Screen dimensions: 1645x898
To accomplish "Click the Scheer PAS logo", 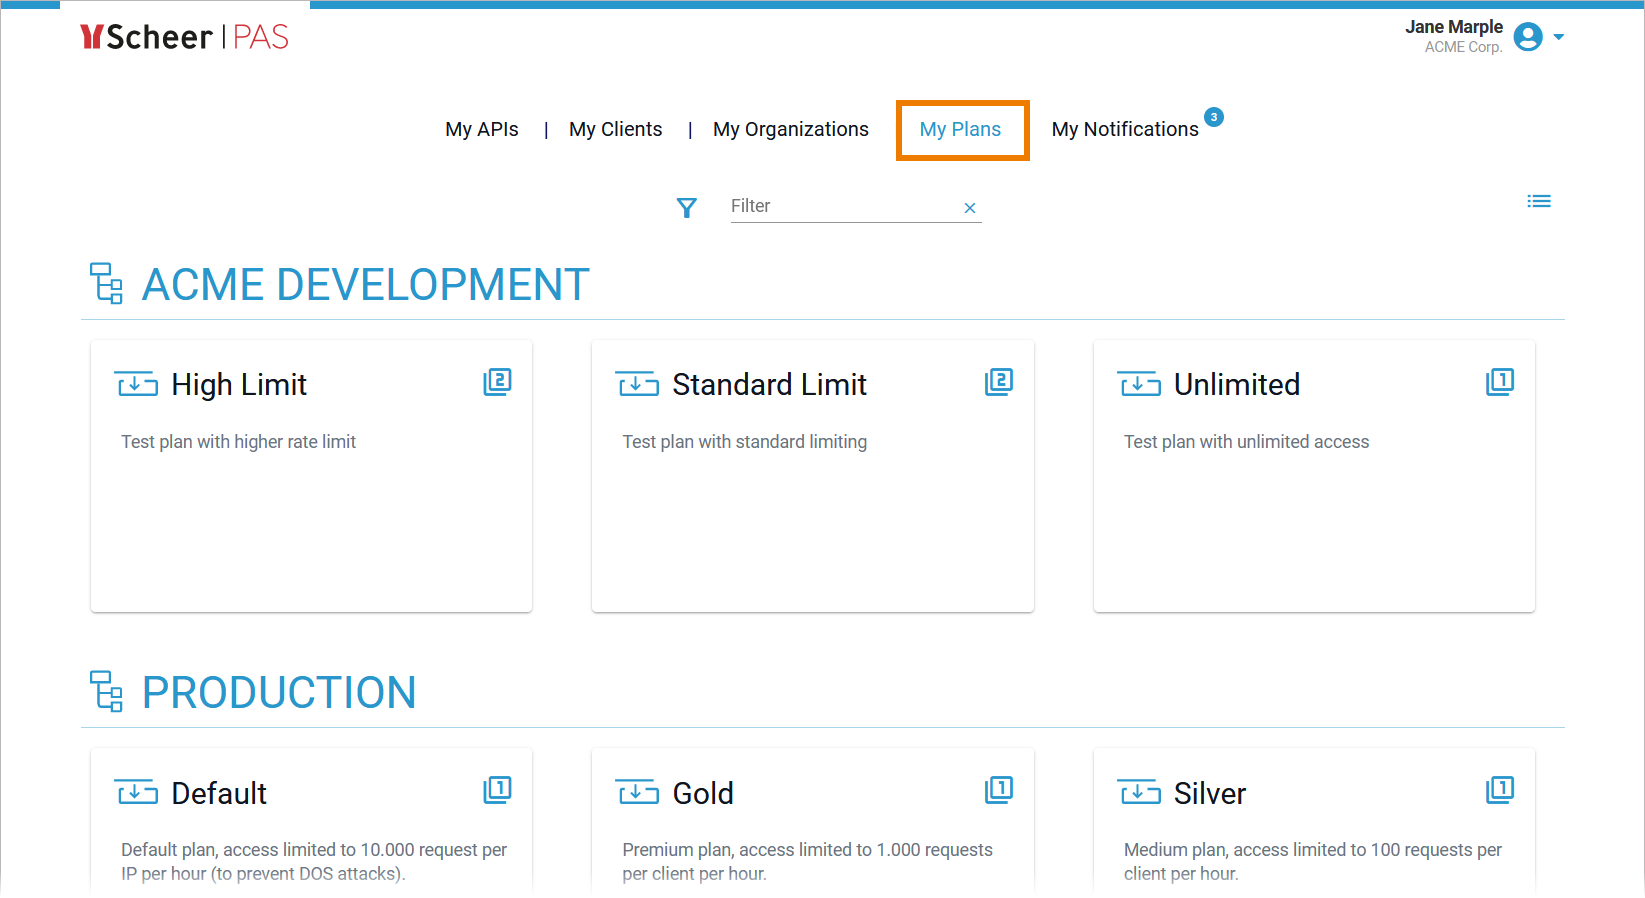I will tap(184, 37).
